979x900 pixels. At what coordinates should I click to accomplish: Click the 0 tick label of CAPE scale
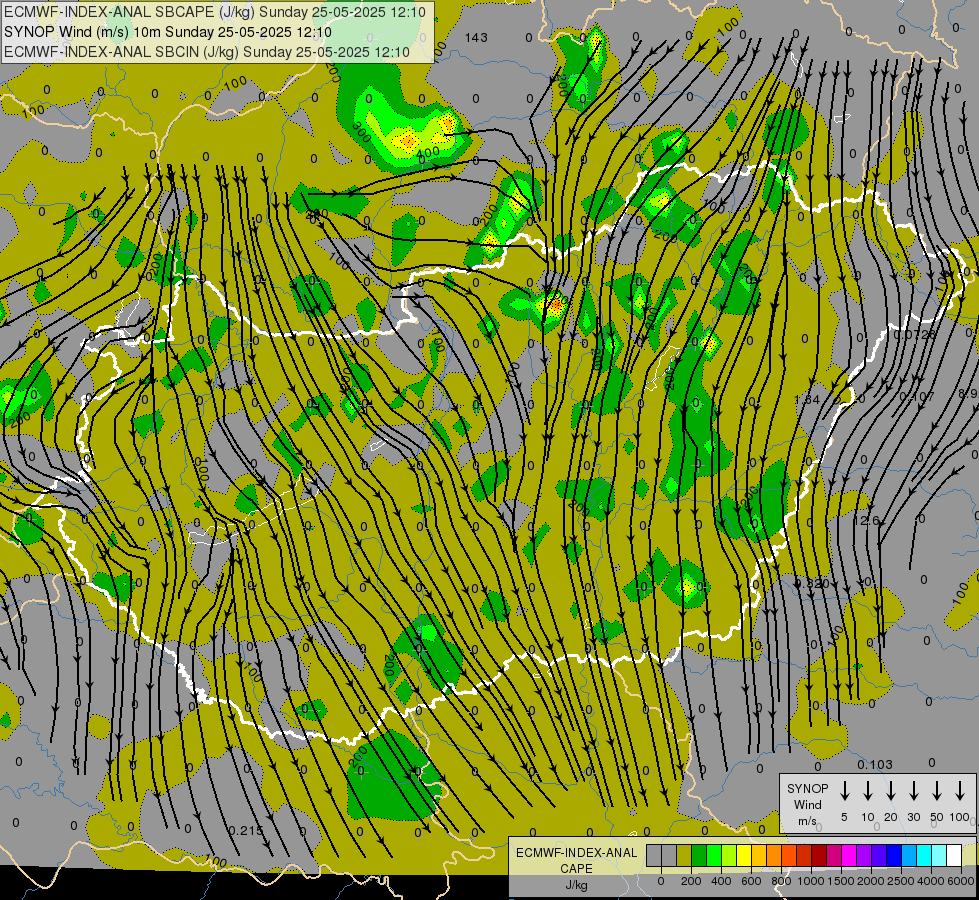click(x=661, y=881)
